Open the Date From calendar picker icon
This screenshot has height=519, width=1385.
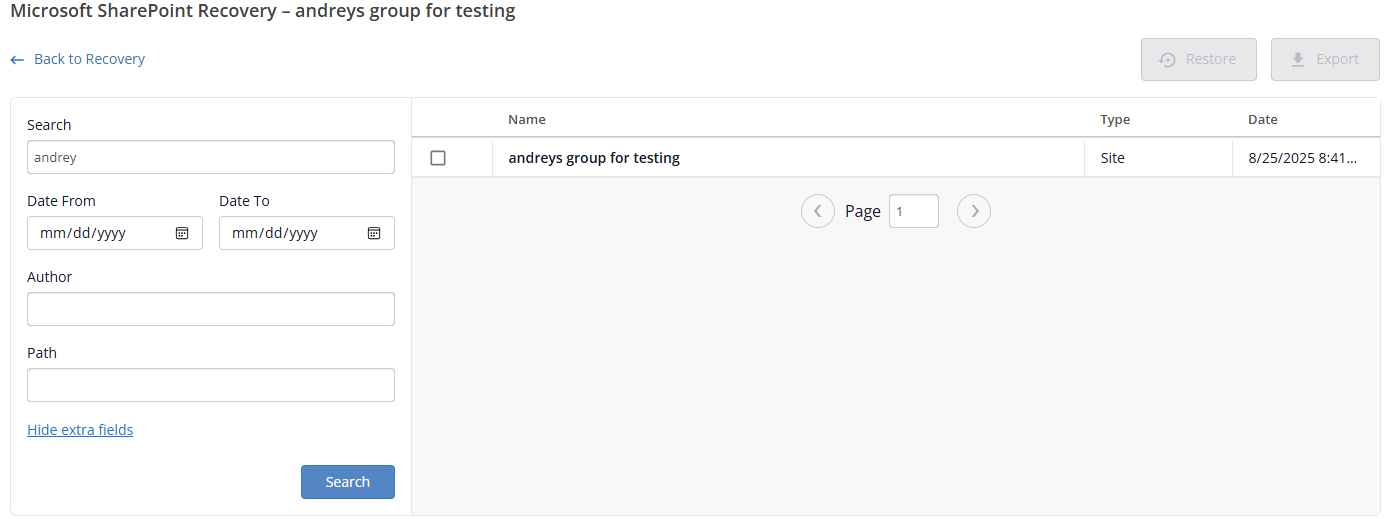coord(182,233)
